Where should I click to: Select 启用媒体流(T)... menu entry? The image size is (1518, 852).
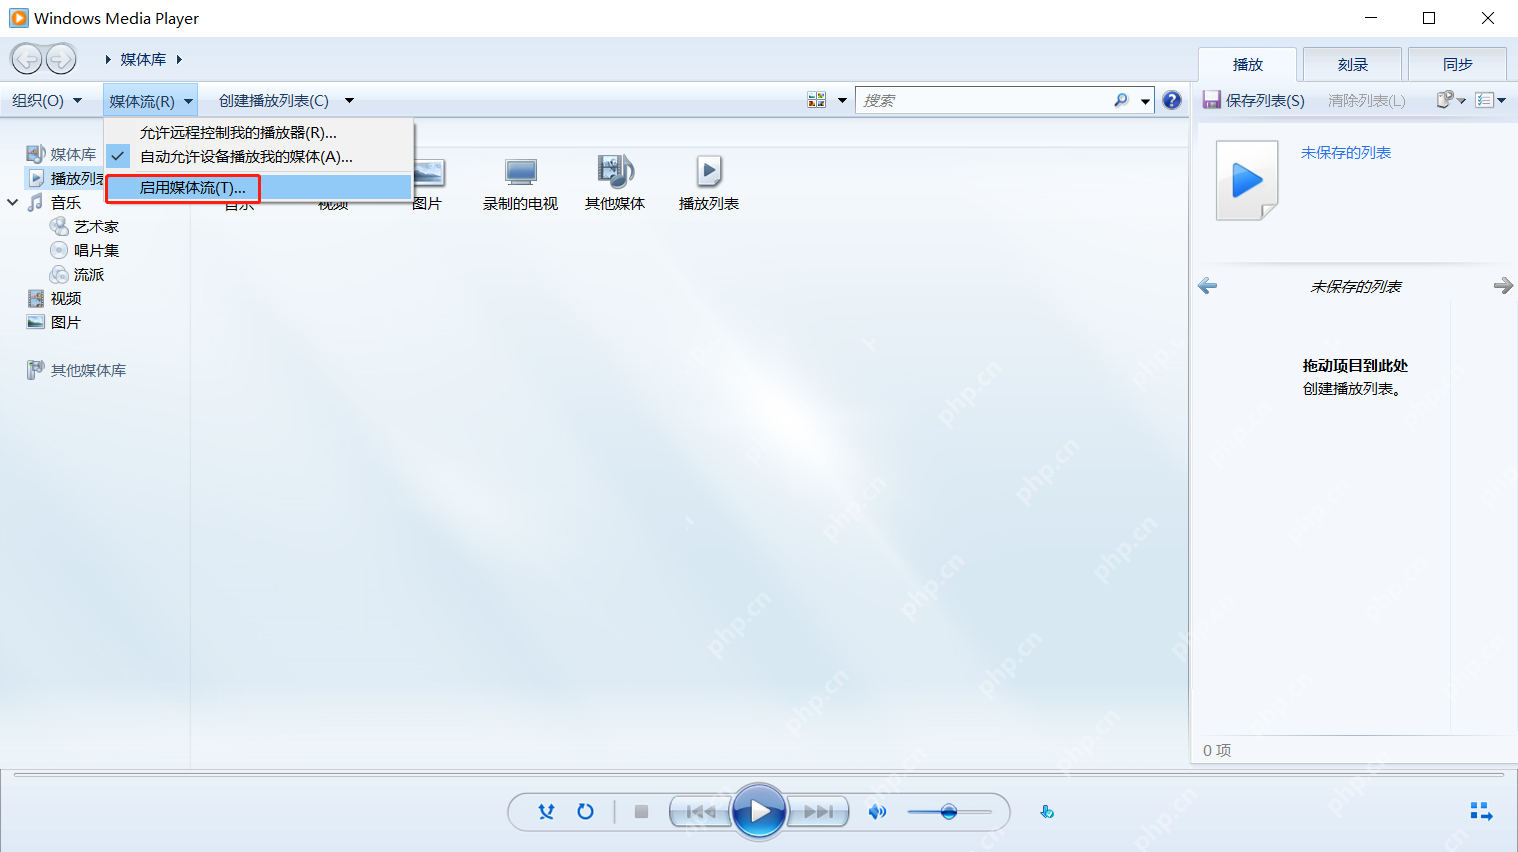tap(259, 188)
